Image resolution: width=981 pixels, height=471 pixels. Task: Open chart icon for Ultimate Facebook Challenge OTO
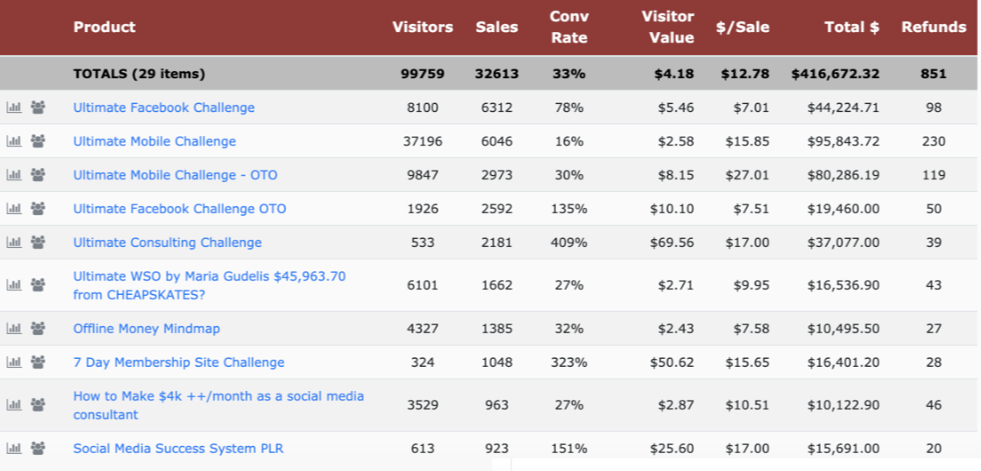coord(14,209)
